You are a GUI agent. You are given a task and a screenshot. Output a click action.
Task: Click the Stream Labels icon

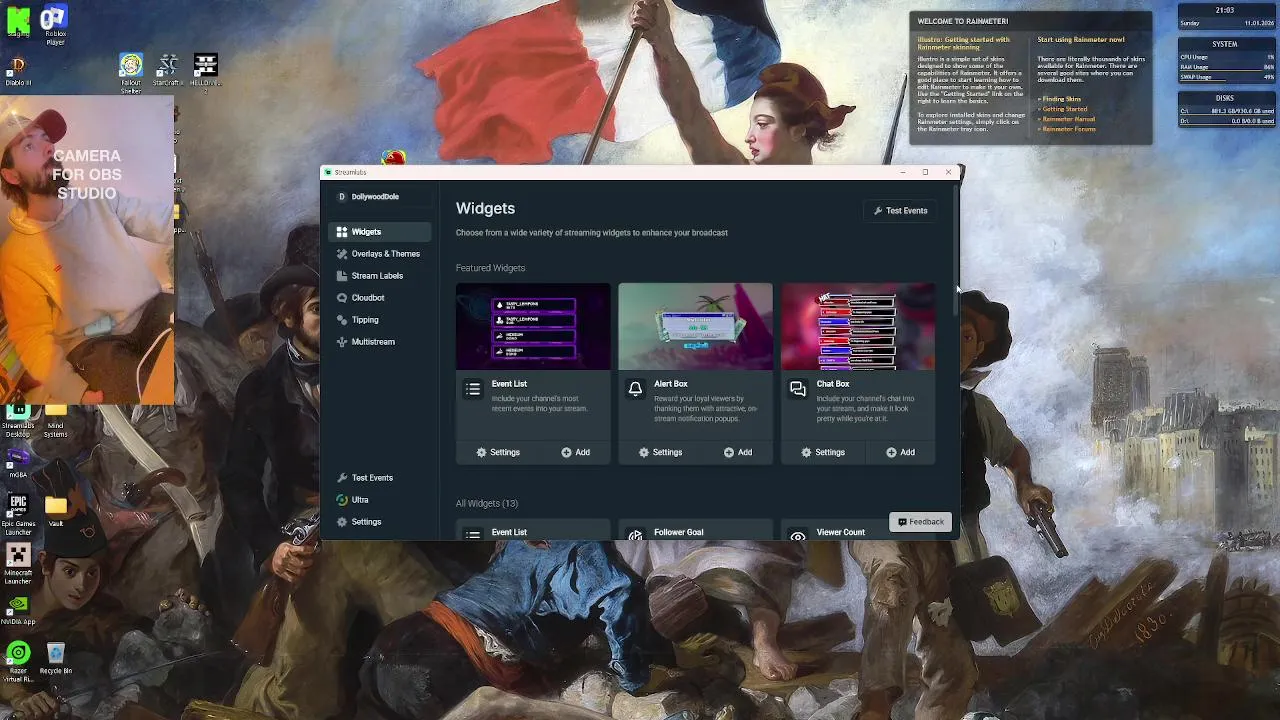click(342, 276)
